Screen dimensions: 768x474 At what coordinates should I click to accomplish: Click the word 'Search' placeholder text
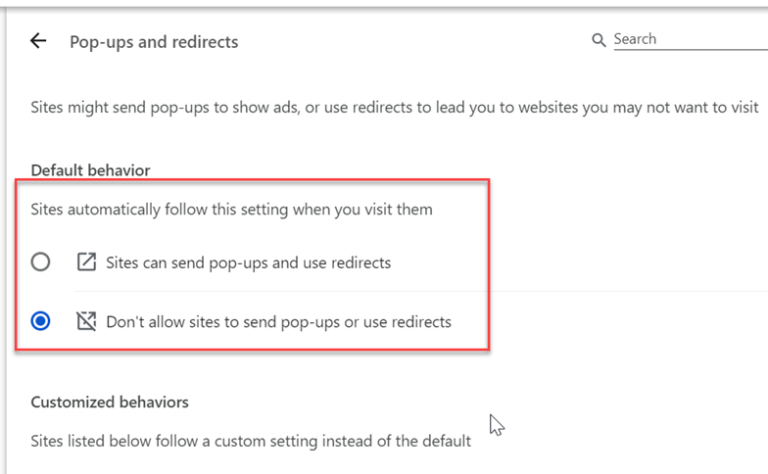click(635, 39)
